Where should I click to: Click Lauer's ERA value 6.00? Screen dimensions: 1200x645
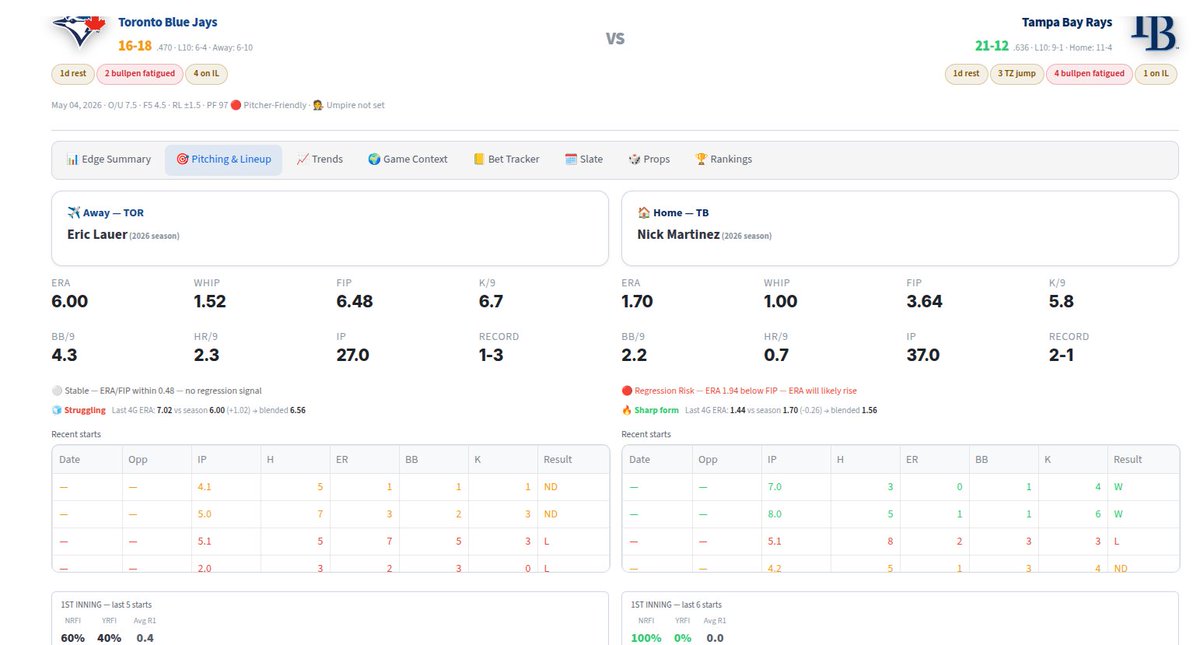(70, 301)
